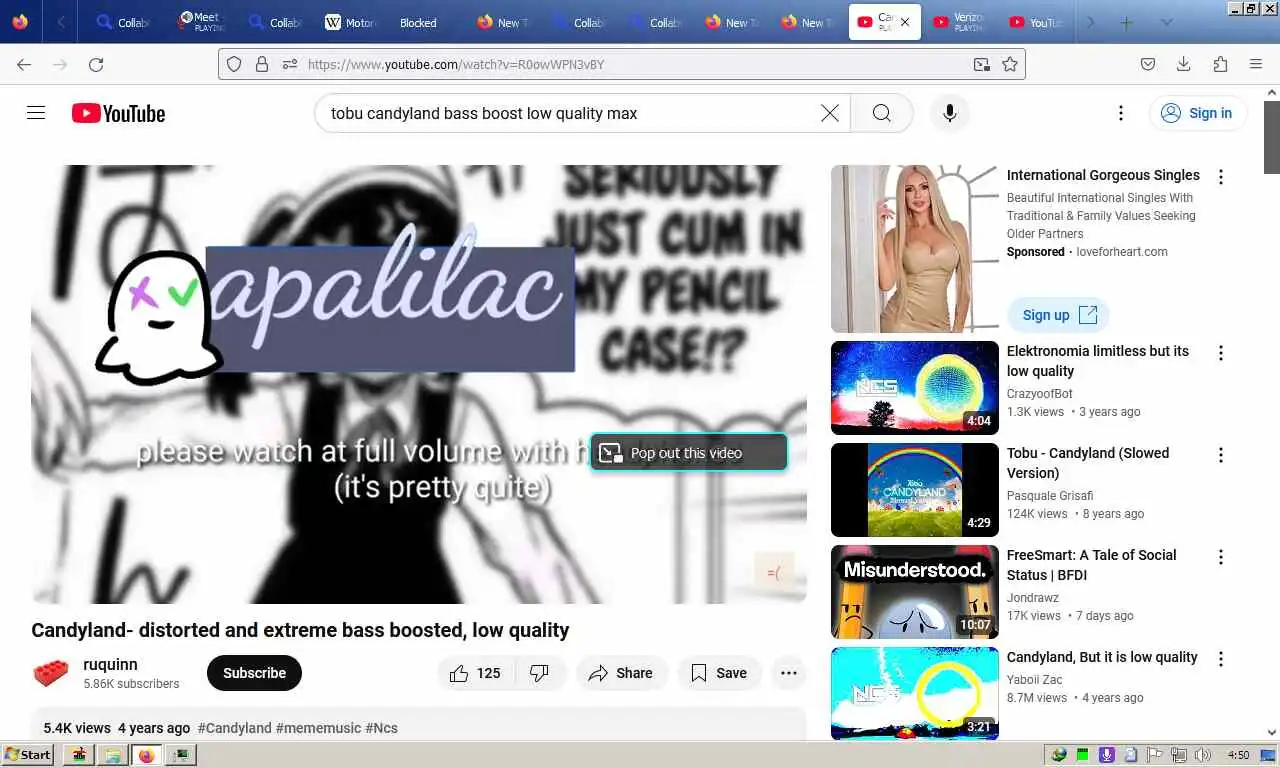This screenshot has height=768, width=1280.
Task: Save page to Pocket
Action: pos(1148,64)
